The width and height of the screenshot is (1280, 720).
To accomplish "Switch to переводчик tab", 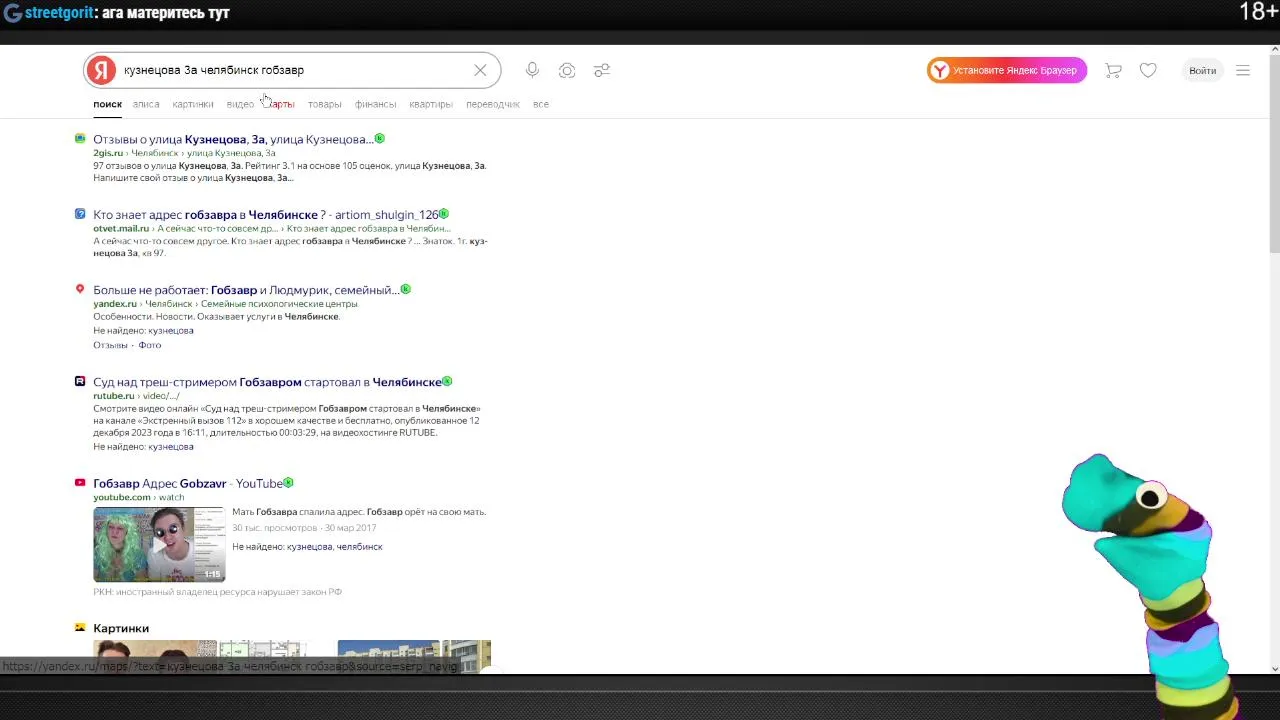I will pos(493,104).
